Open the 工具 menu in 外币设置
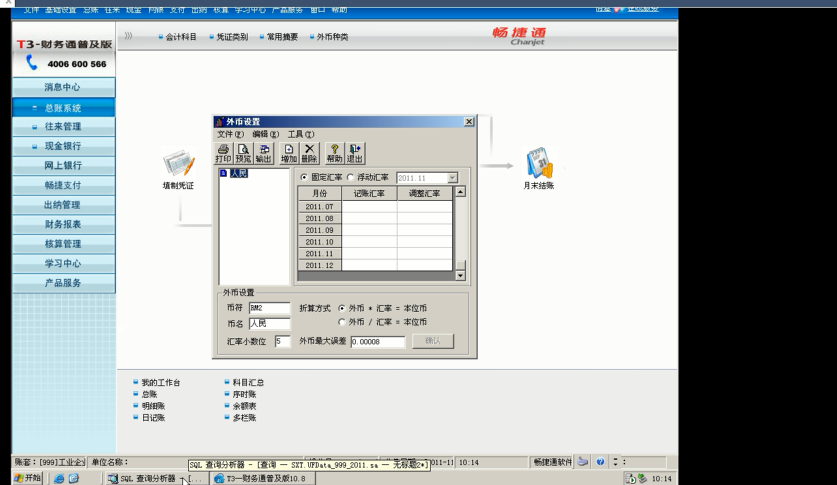The height and width of the screenshot is (485, 837). pos(301,134)
